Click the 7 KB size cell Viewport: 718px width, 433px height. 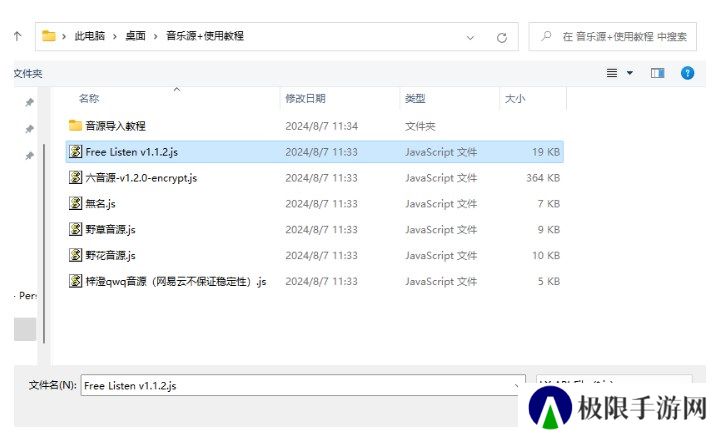pyautogui.click(x=549, y=204)
